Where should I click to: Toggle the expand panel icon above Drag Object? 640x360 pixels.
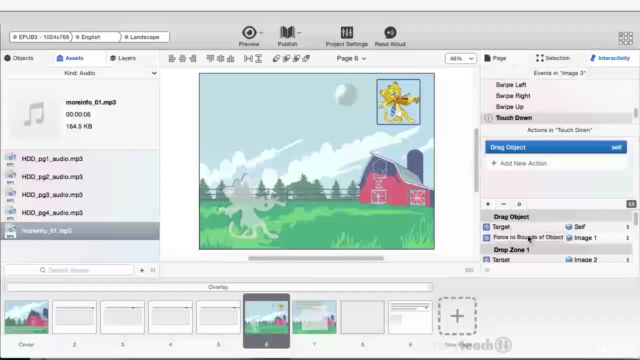tap(631, 204)
